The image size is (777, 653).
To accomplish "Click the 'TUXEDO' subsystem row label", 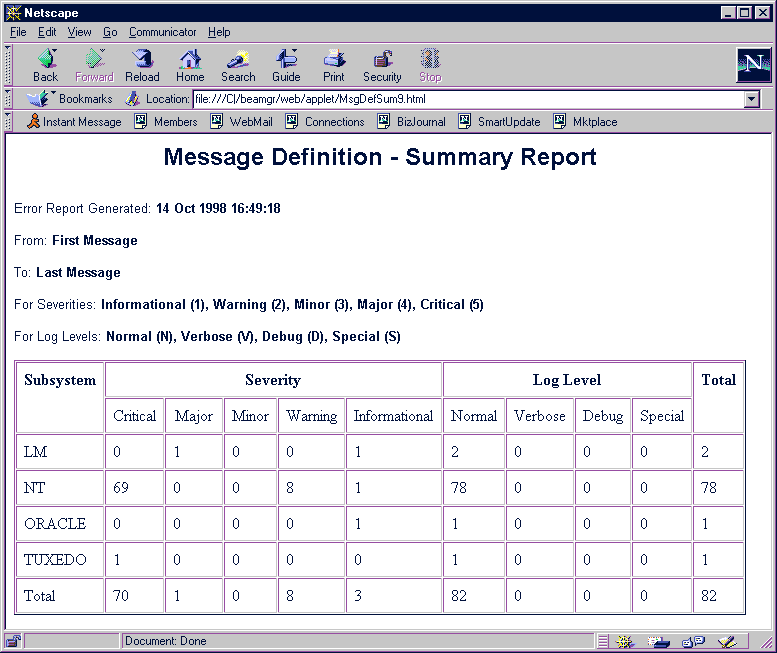I will 55,560.
